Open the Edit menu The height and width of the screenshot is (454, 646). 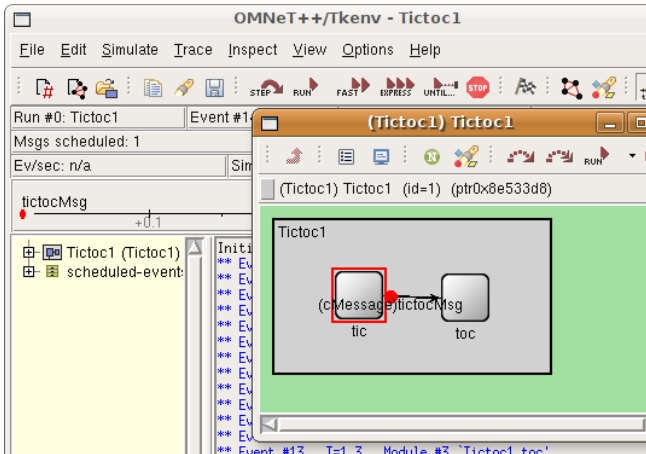[73, 50]
